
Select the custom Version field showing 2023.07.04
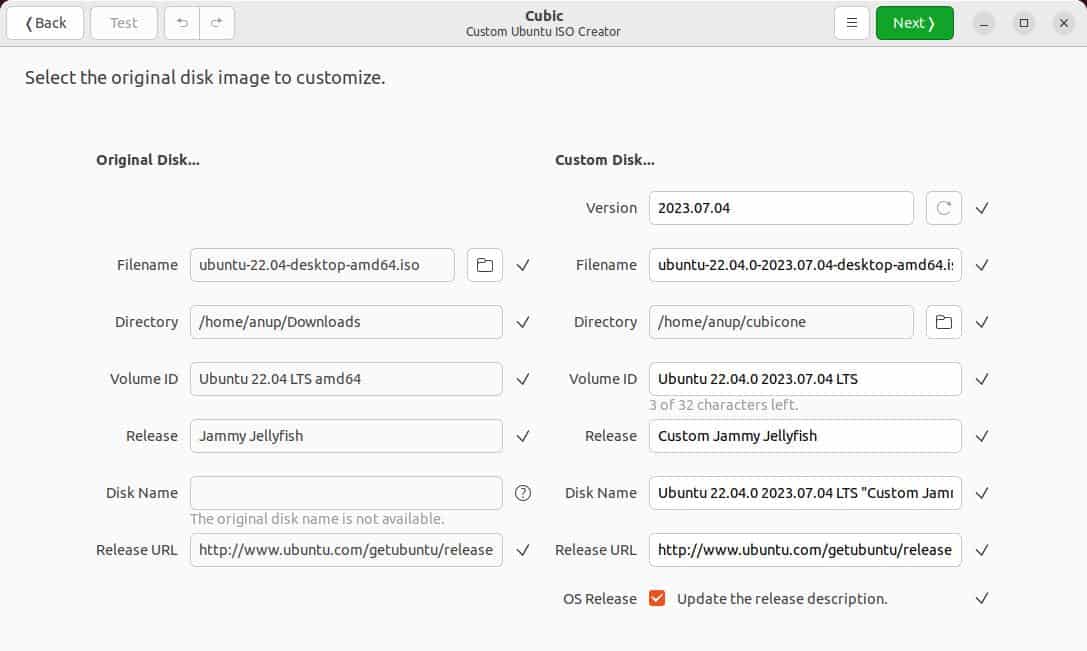(x=780, y=208)
